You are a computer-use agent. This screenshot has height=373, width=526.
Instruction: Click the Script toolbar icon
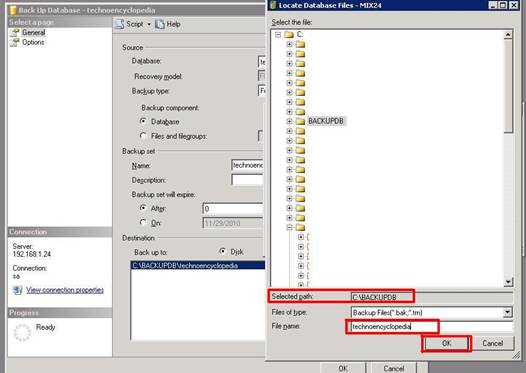tap(120, 24)
